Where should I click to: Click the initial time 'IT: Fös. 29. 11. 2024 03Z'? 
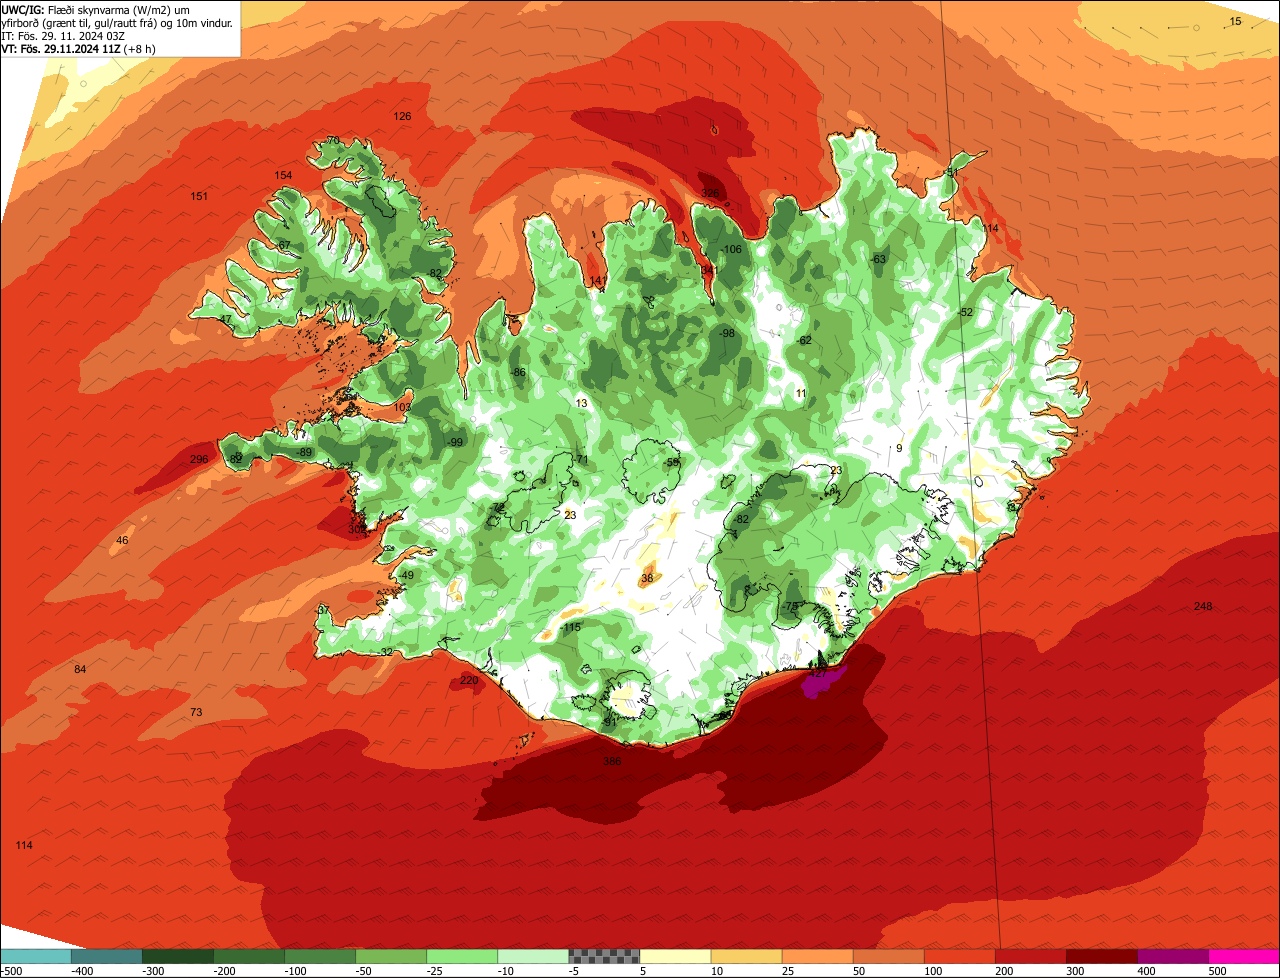coord(62,36)
